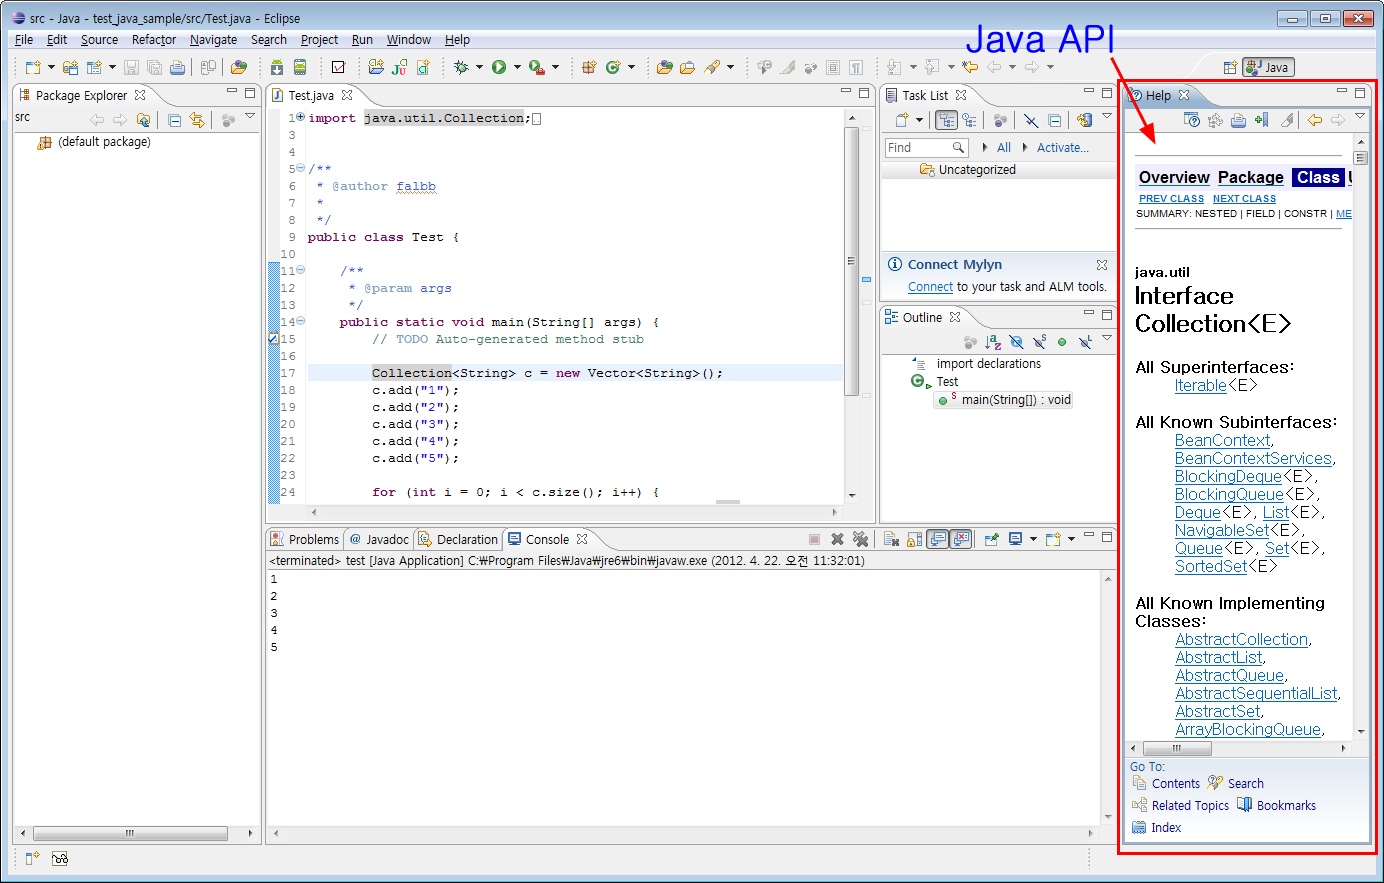Switch to the Javadoc tab

pyautogui.click(x=379, y=539)
